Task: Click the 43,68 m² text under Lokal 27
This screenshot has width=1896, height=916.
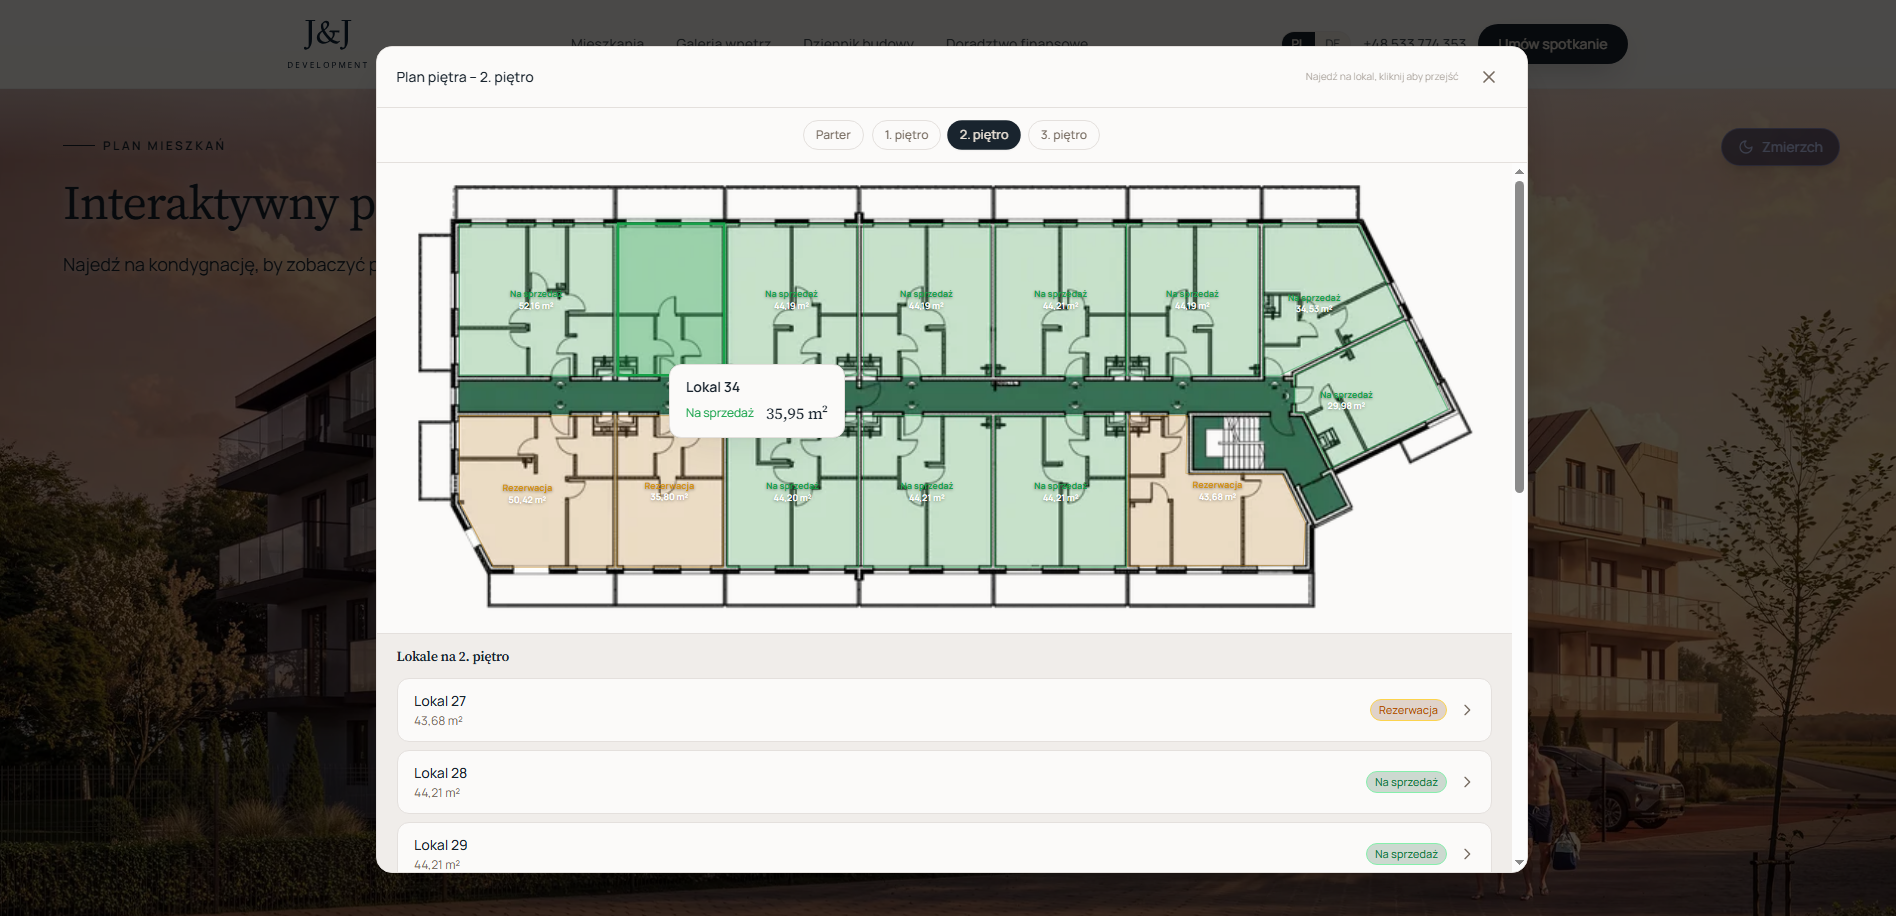Action: click(438, 721)
